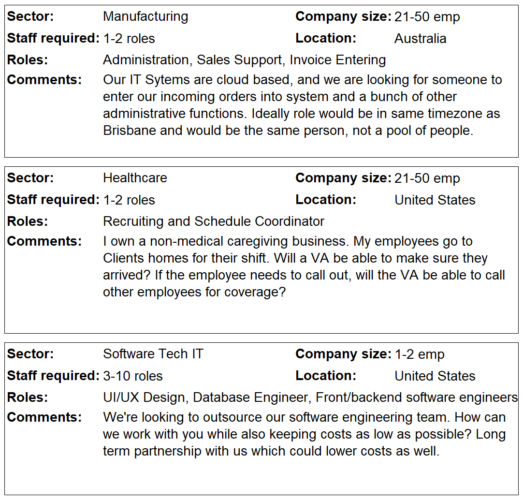Click the Software Tech IT sector value

click(x=153, y=354)
